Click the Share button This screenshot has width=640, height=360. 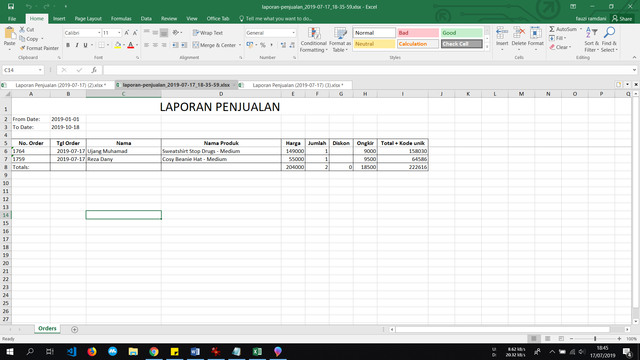coord(622,19)
